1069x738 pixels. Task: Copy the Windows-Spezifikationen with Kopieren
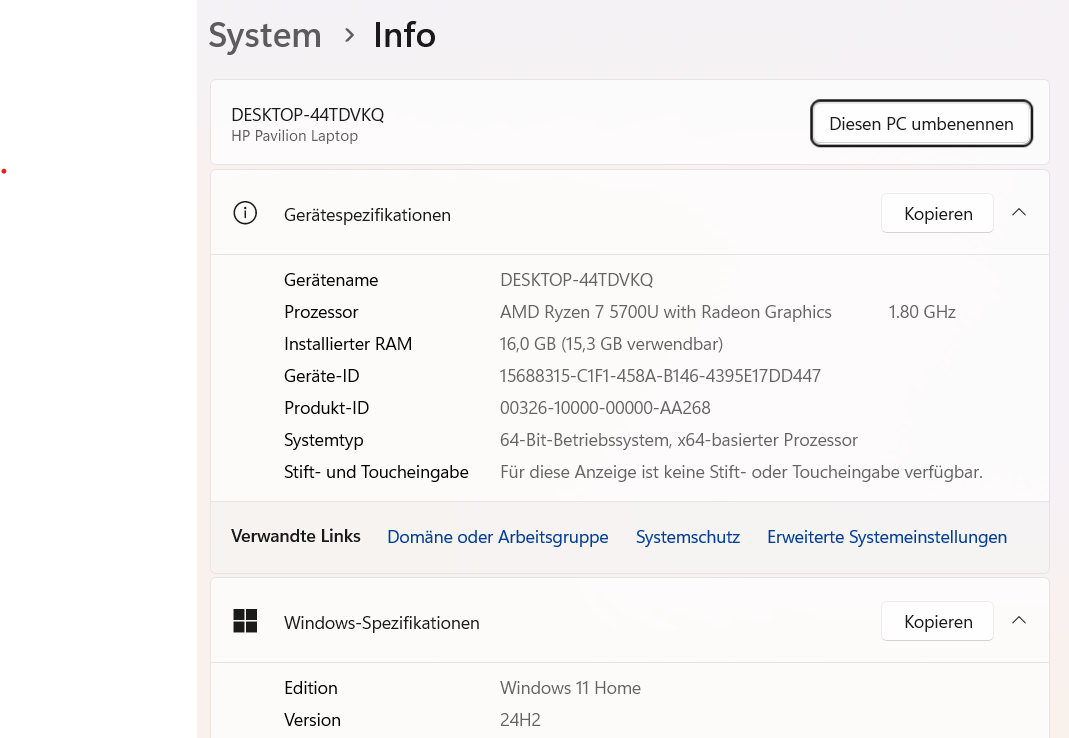point(937,621)
